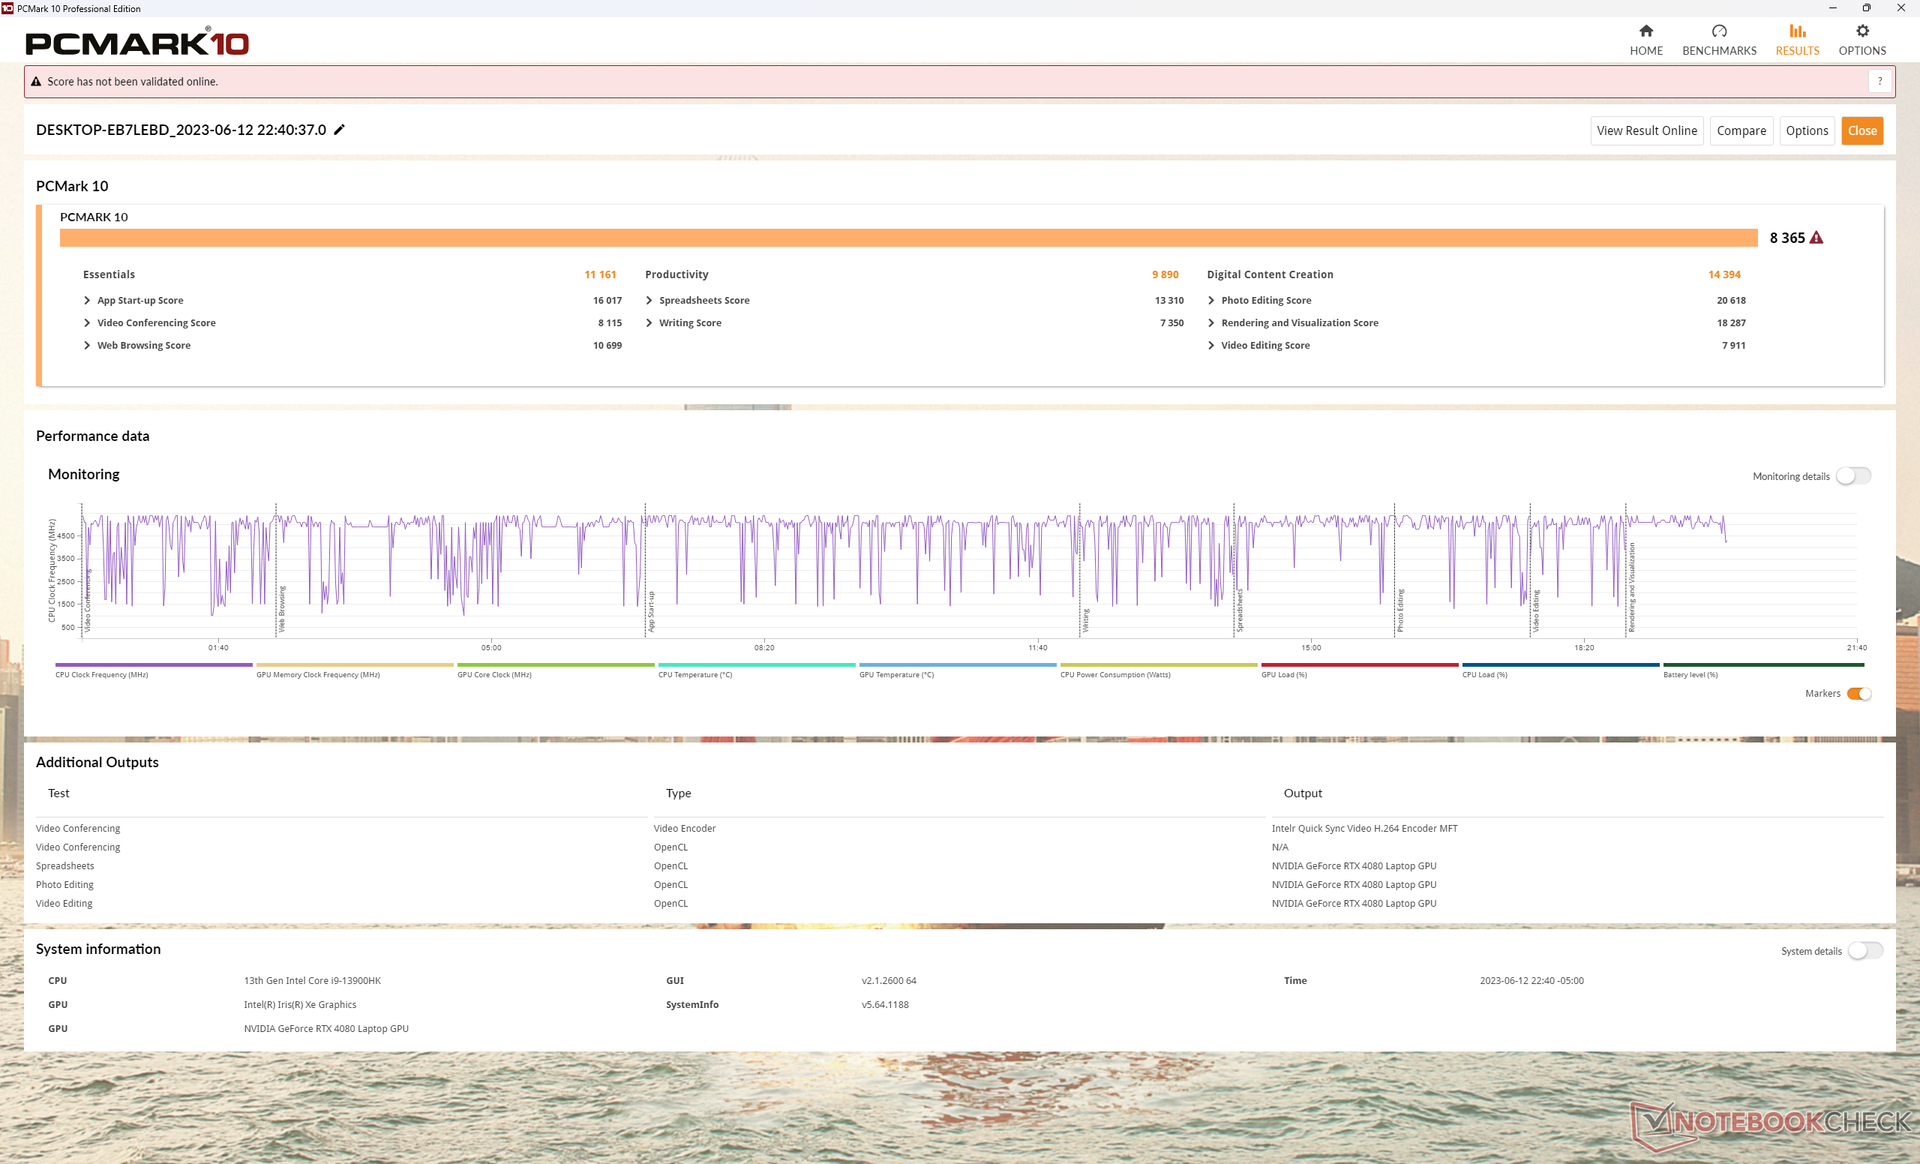The height and width of the screenshot is (1164, 1920).
Task: Click the Home icon in top navigation
Action: point(1646,31)
